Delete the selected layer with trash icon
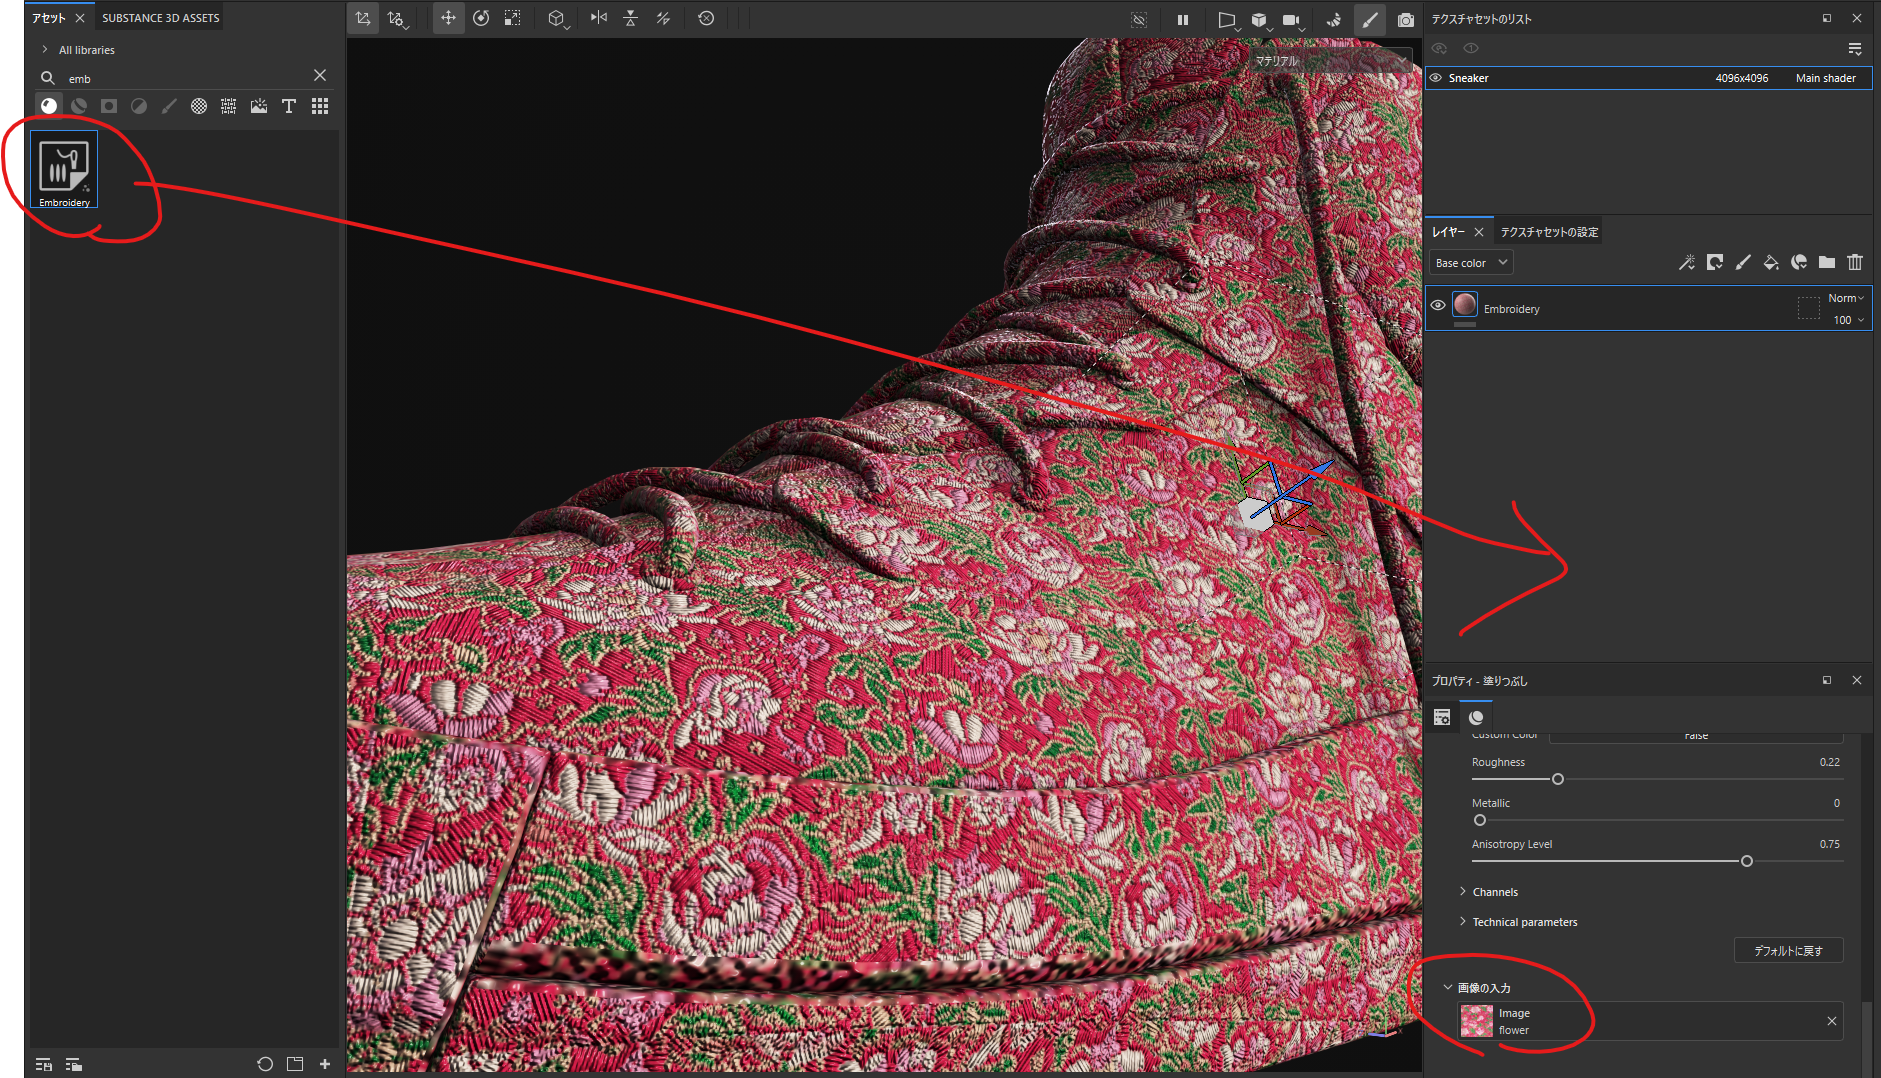Image resolution: width=1881 pixels, height=1078 pixels. coord(1855,262)
